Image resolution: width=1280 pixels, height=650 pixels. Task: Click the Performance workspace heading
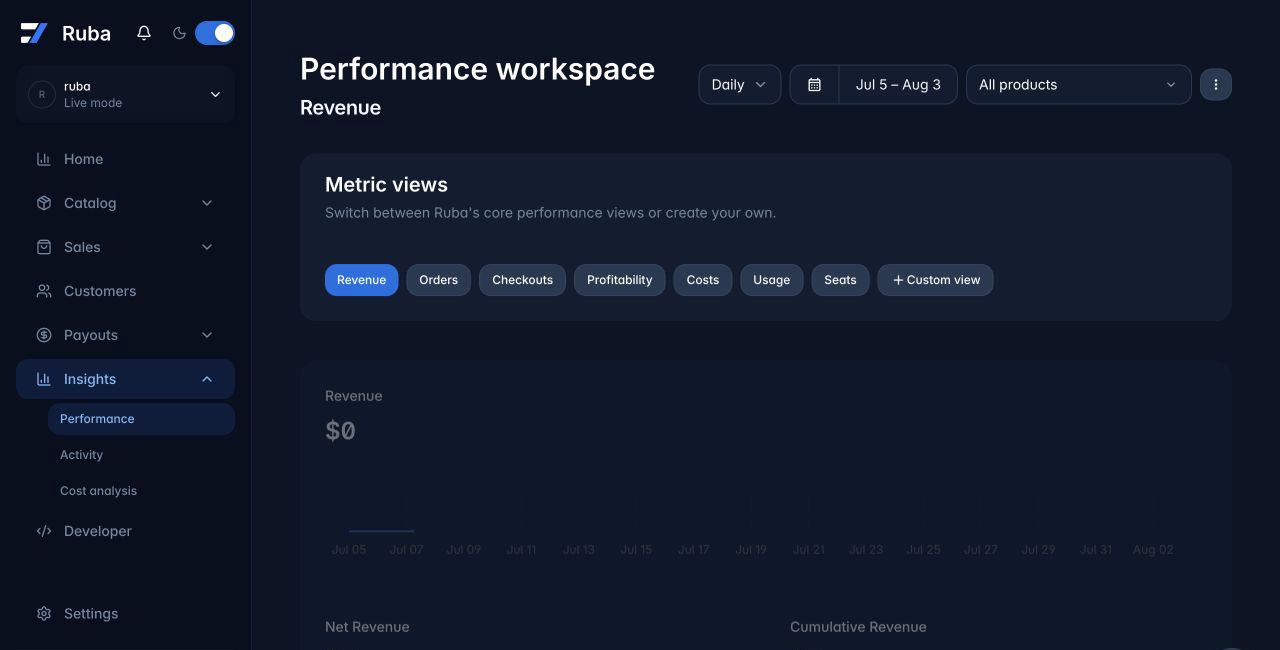point(477,69)
